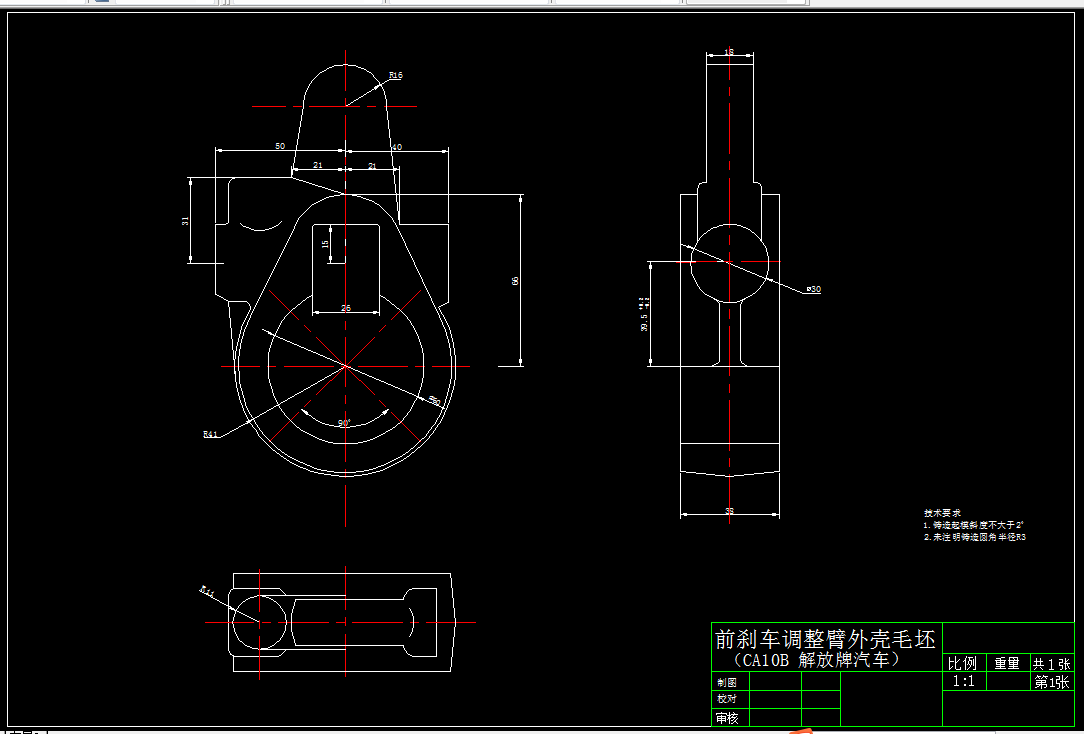The image size is (1084, 734).
Task: Click technical note 2 about fillet radius R3
Action: 975,537
